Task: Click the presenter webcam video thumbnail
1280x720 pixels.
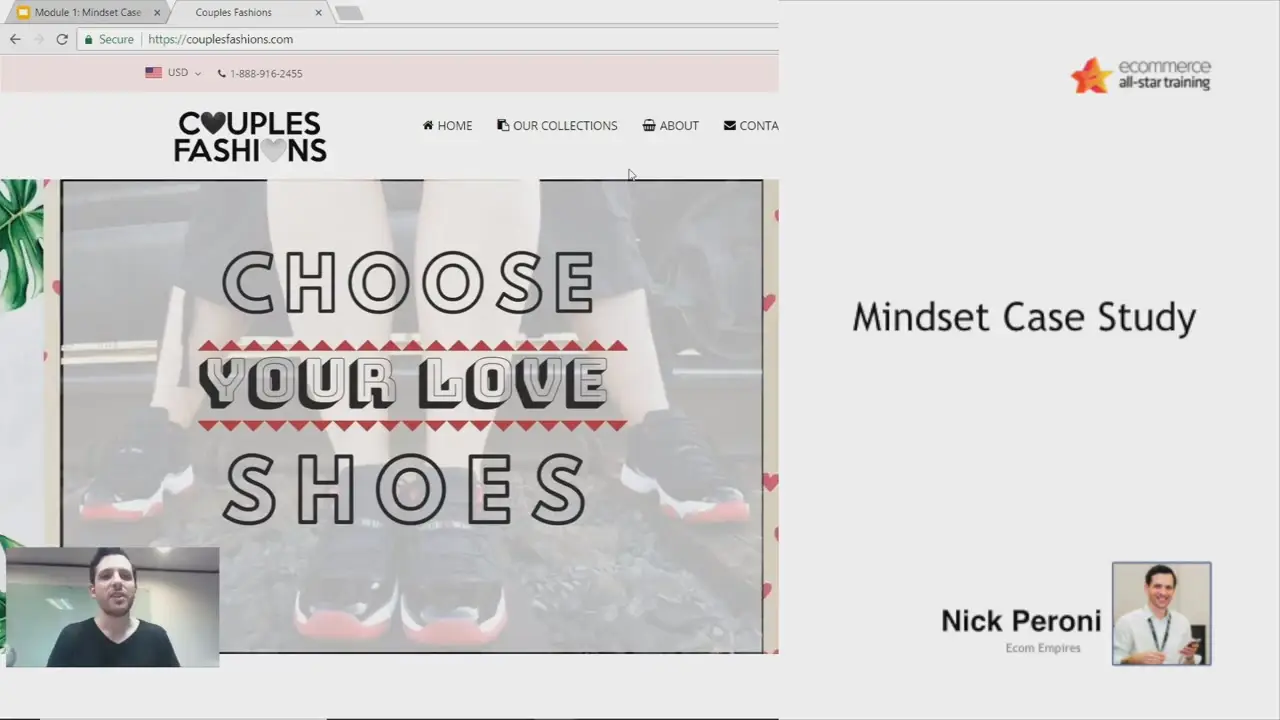Action: coord(112,607)
